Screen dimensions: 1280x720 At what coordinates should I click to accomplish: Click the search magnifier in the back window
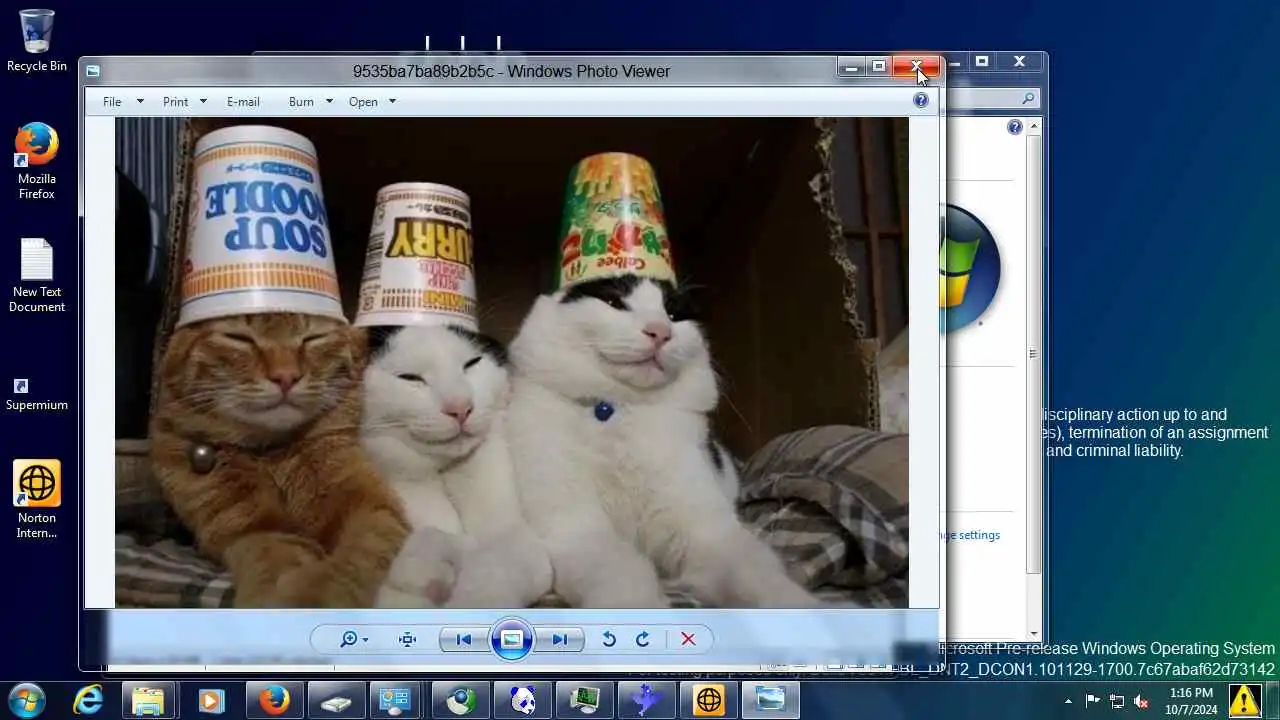pyautogui.click(x=1027, y=99)
